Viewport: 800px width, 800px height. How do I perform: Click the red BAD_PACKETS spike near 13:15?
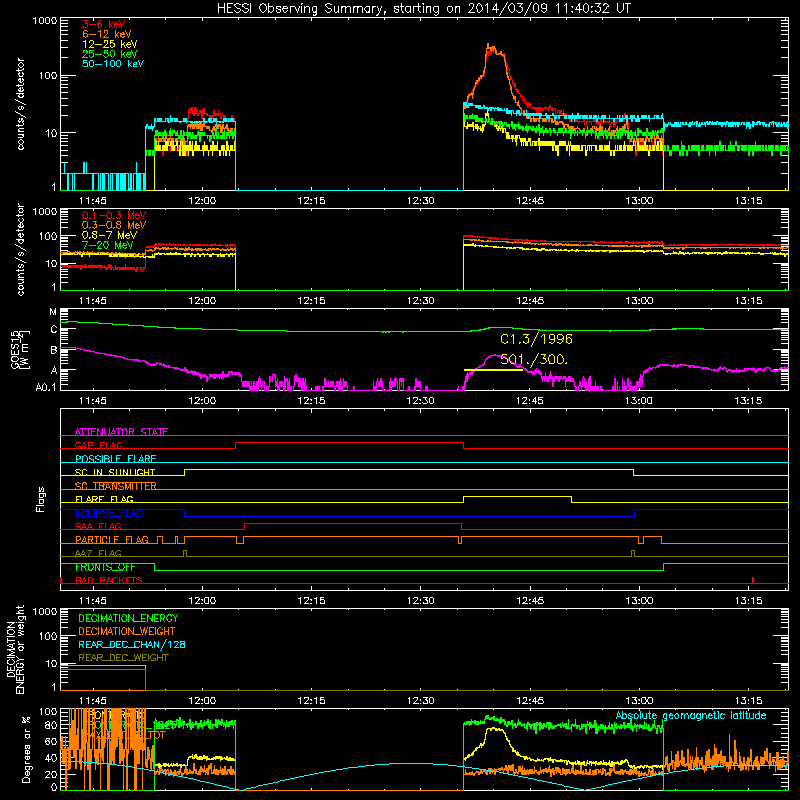pyautogui.click(x=753, y=580)
